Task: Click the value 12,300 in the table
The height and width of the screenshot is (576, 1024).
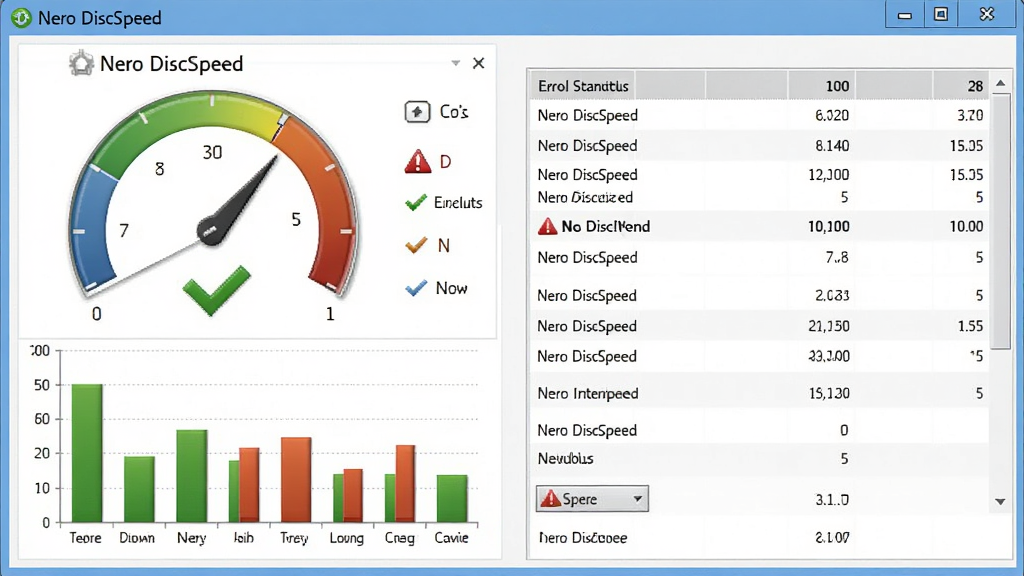Action: point(829,174)
